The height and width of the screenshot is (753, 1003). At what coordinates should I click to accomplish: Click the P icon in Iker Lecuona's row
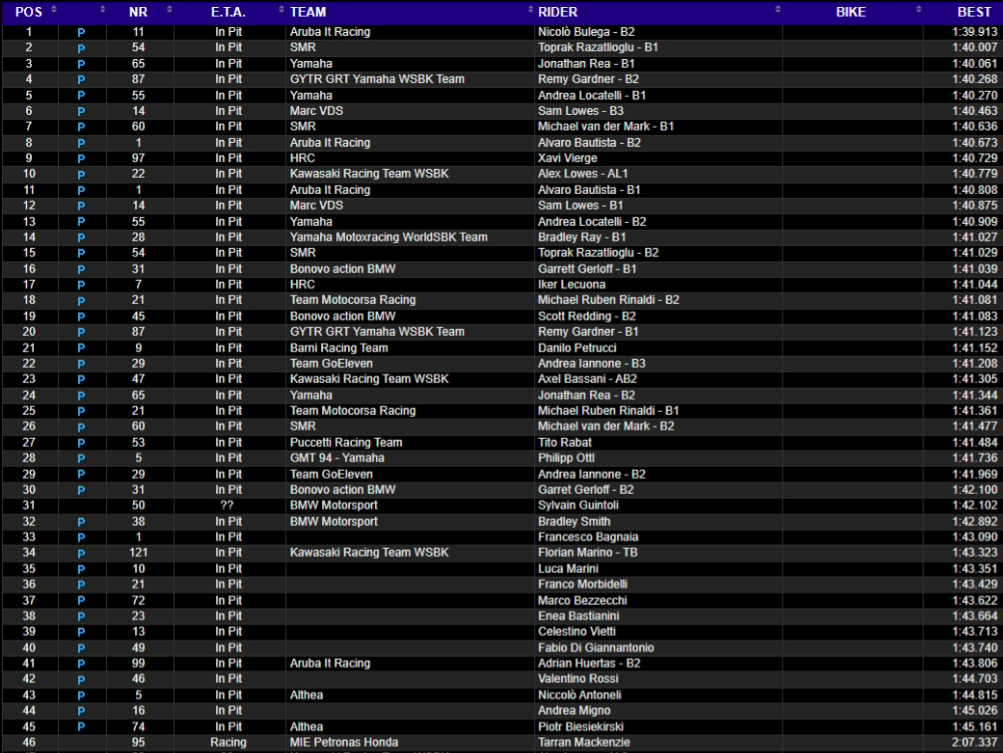click(x=81, y=285)
